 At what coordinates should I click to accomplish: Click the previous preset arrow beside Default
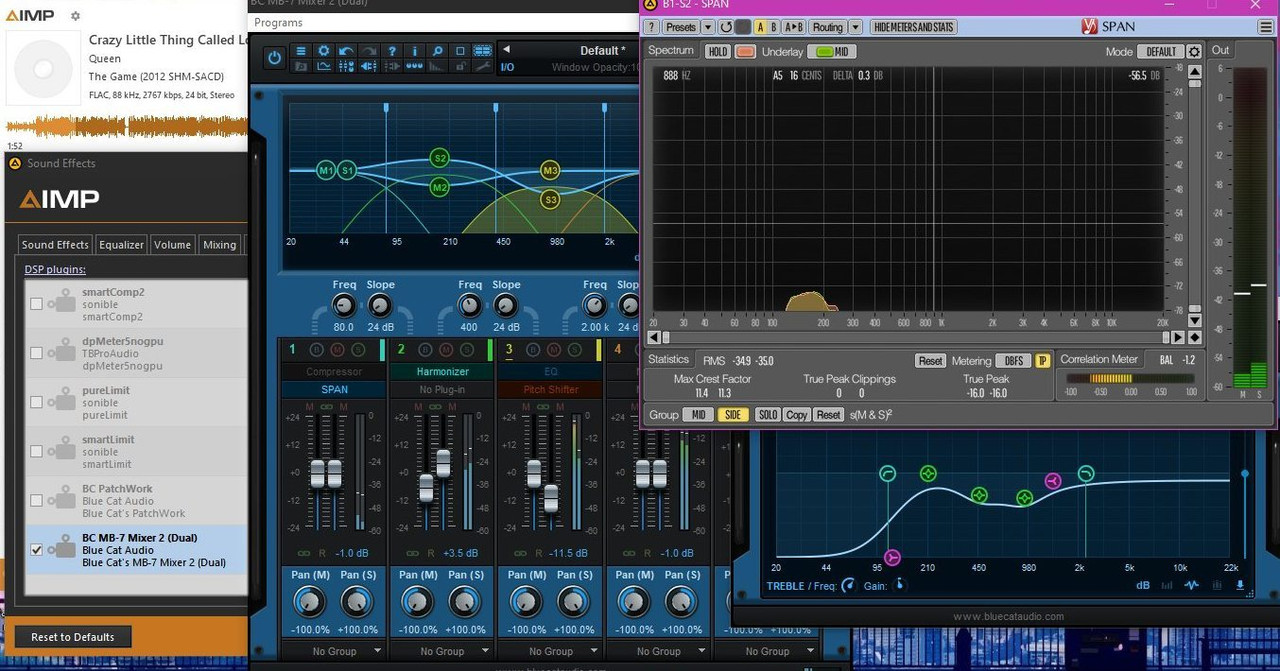point(506,49)
